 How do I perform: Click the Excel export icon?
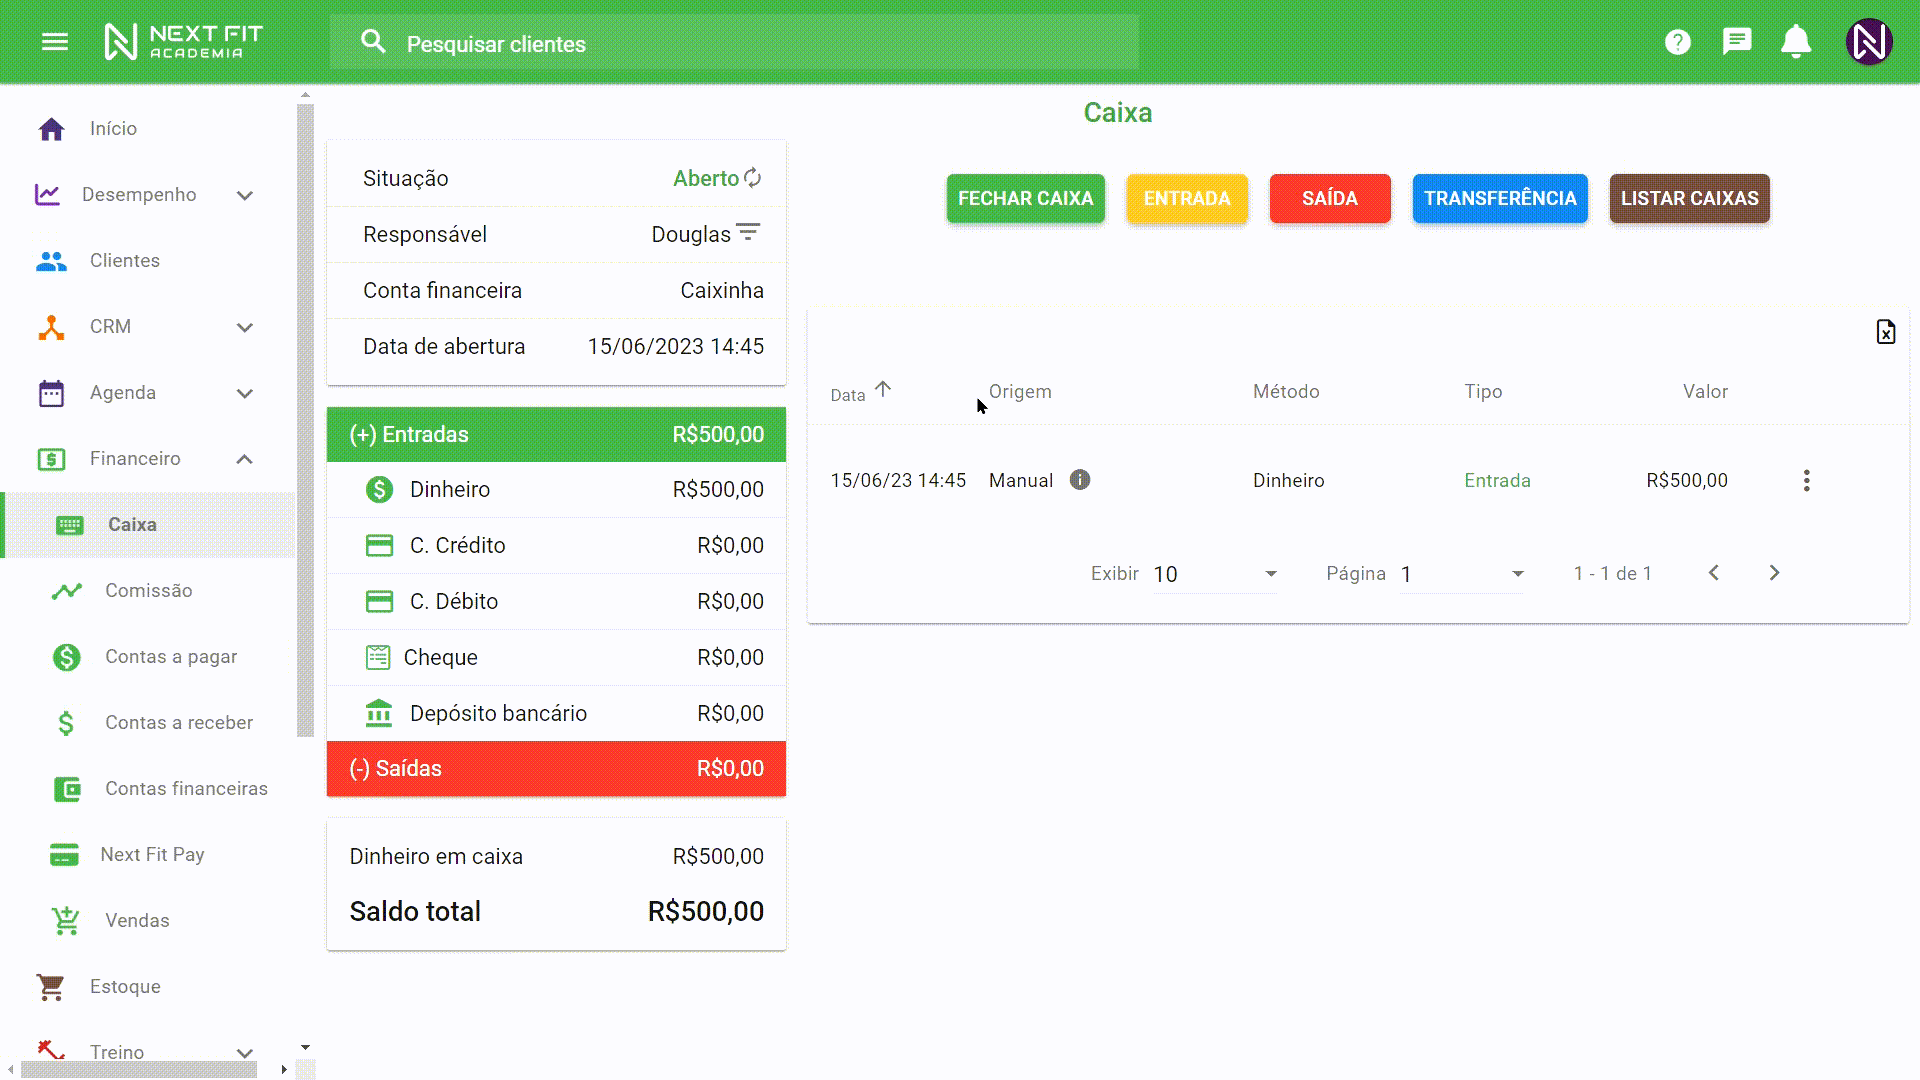[x=1885, y=332]
